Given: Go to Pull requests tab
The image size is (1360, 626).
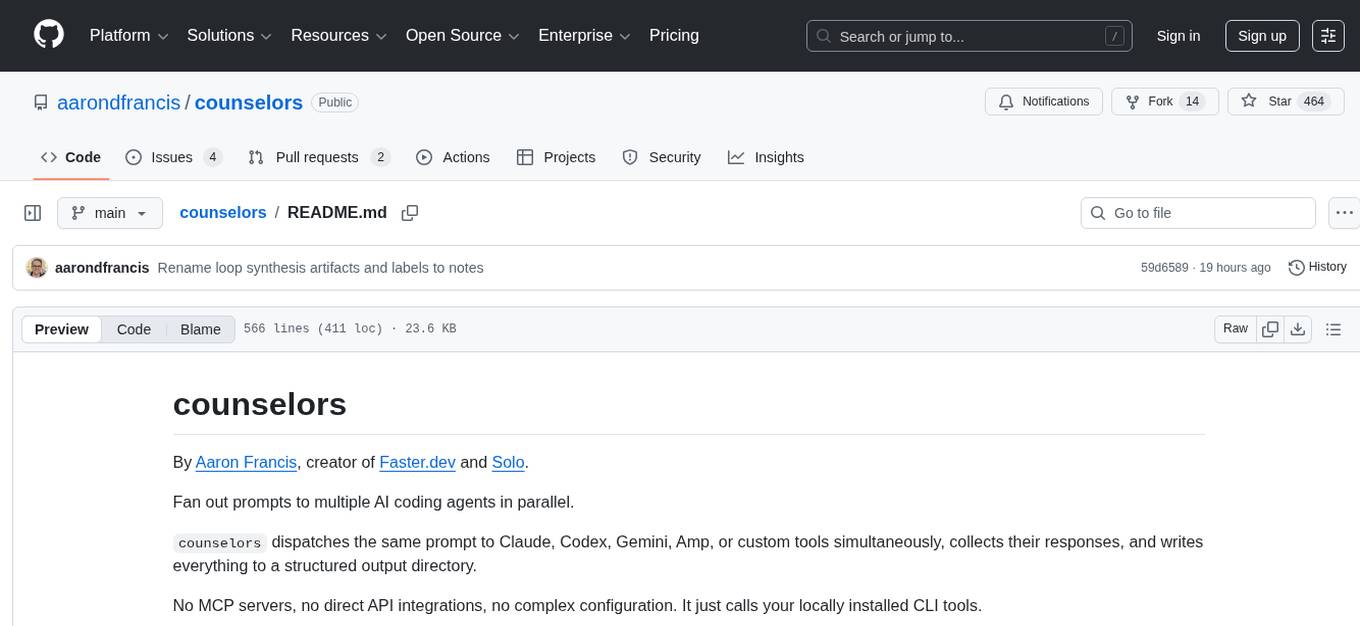Looking at the screenshot, I should click(x=318, y=157).
